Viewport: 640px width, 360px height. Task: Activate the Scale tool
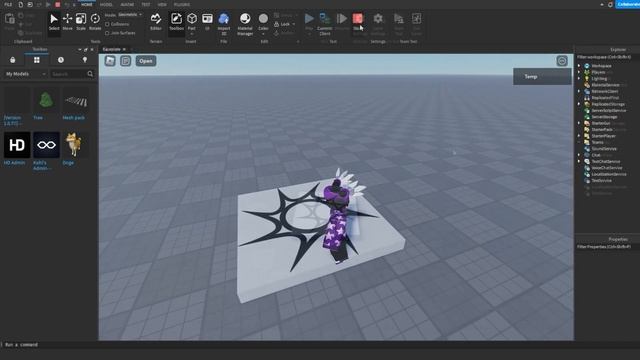tap(81, 22)
